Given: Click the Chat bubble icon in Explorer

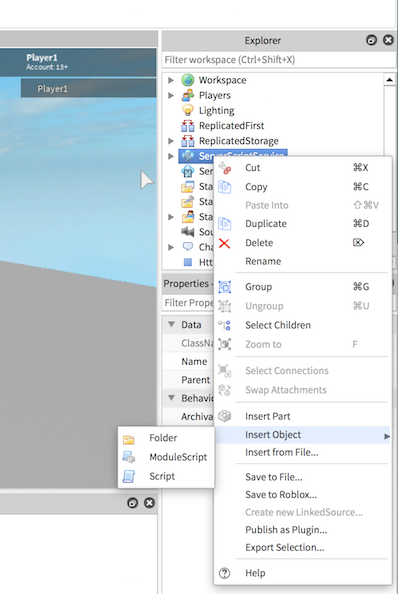Looking at the screenshot, I should coord(187,247).
